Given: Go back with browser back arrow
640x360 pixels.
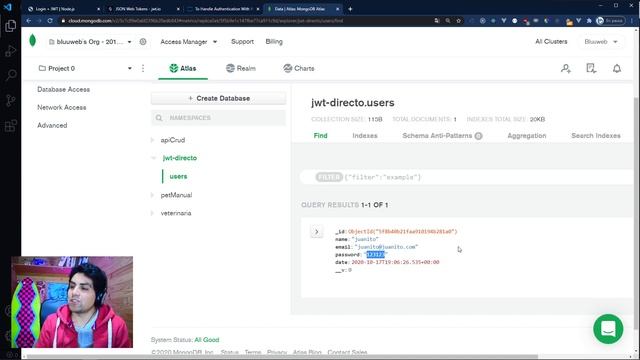Looking at the screenshot, I should pyautogui.click(x=29, y=20).
